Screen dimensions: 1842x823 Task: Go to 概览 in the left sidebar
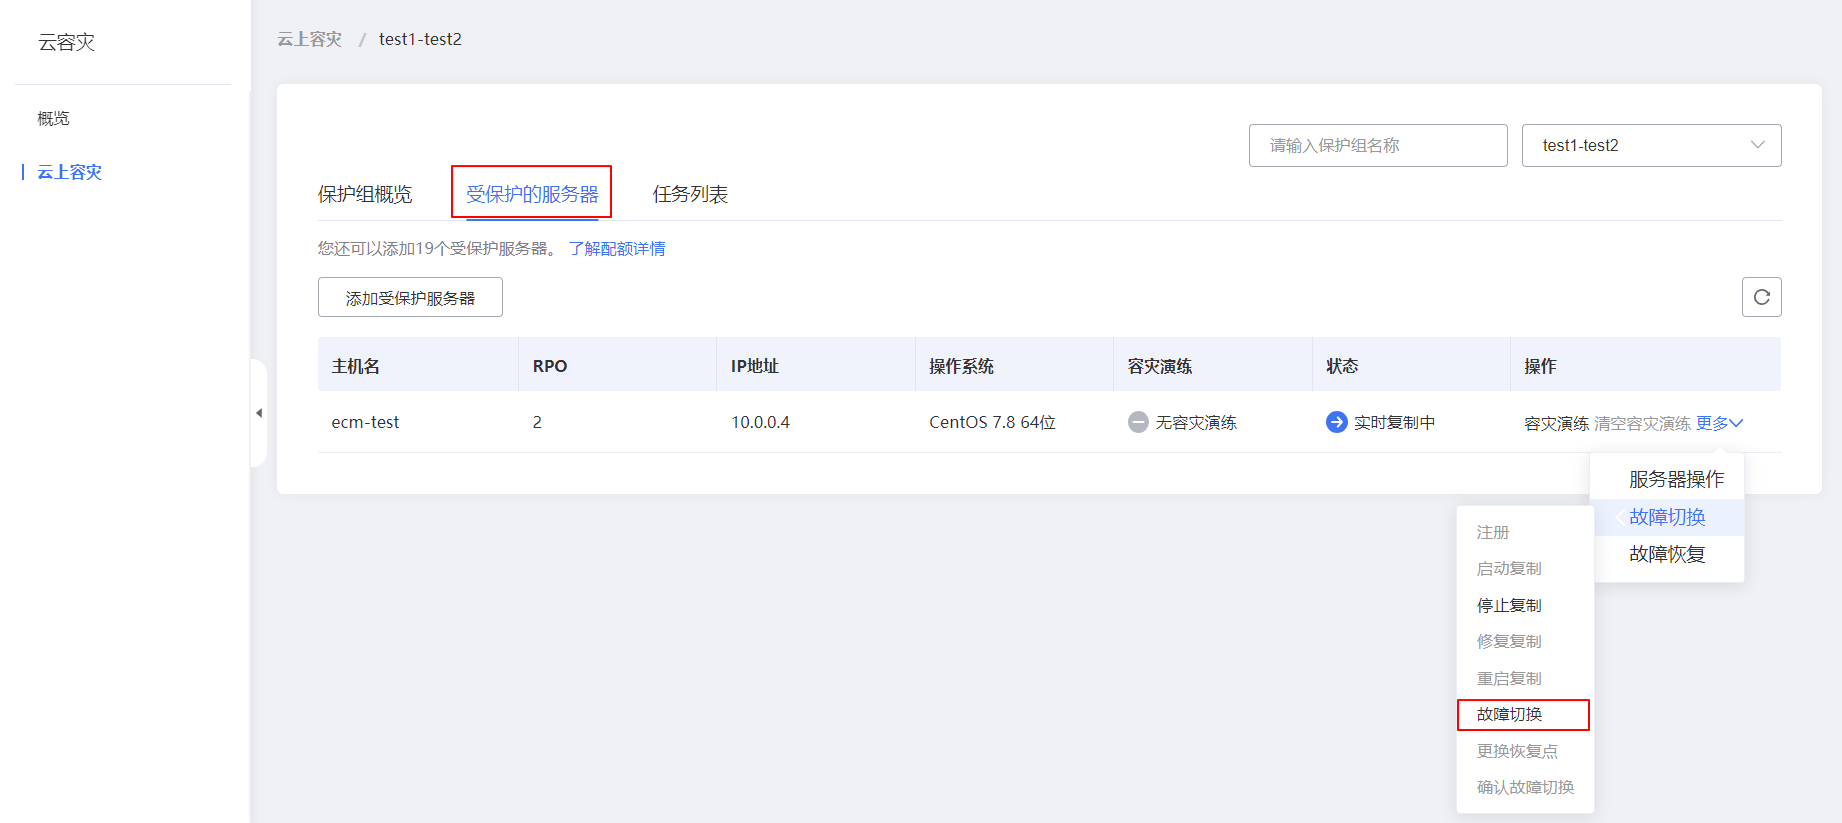click(x=54, y=118)
